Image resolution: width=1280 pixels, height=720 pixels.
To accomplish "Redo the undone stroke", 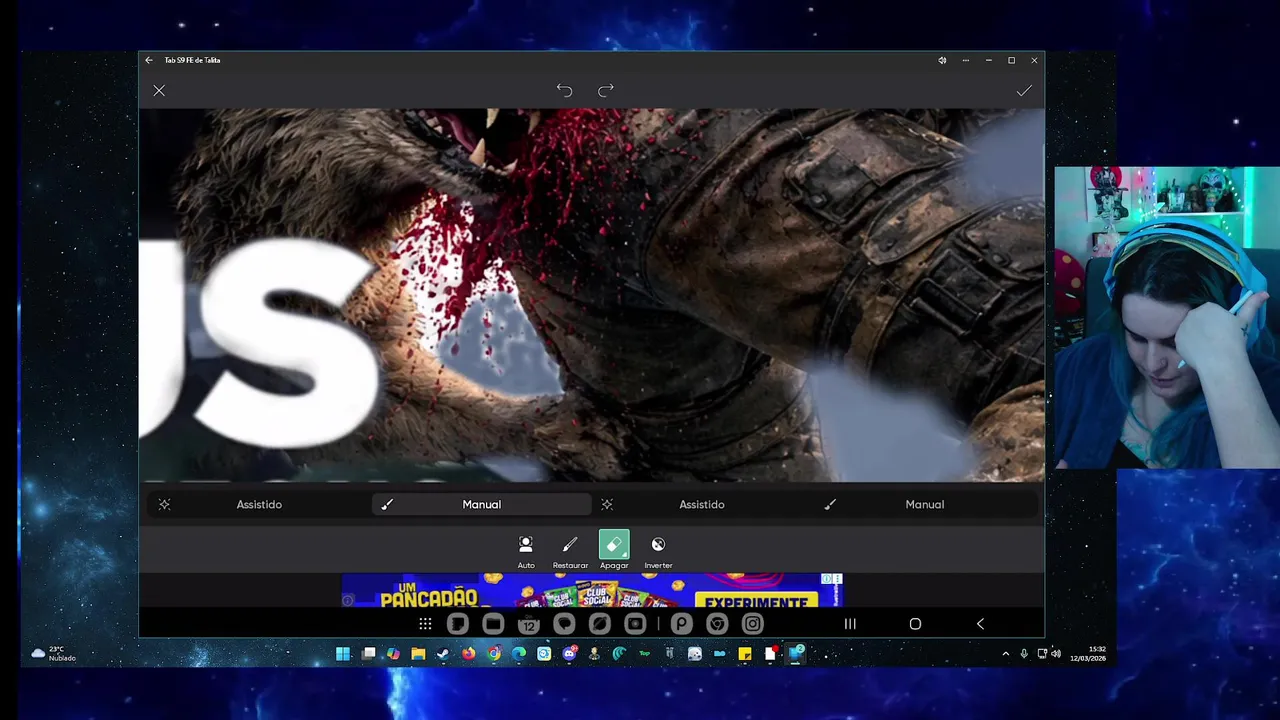I will coord(606,91).
